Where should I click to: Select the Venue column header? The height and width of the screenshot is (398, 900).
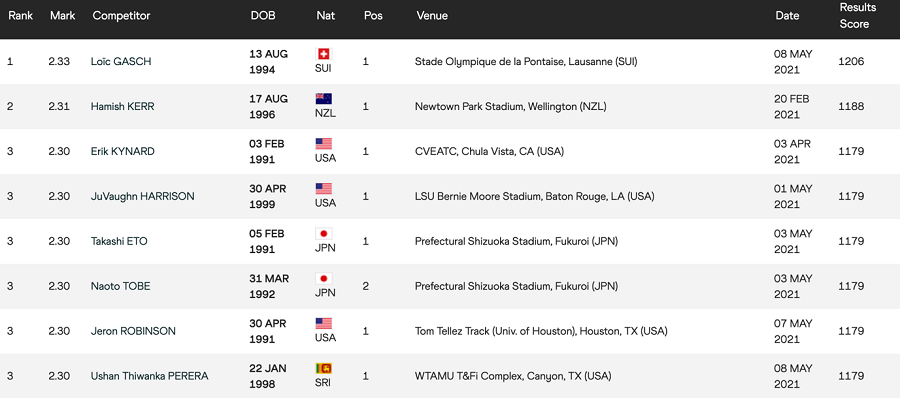coord(432,16)
